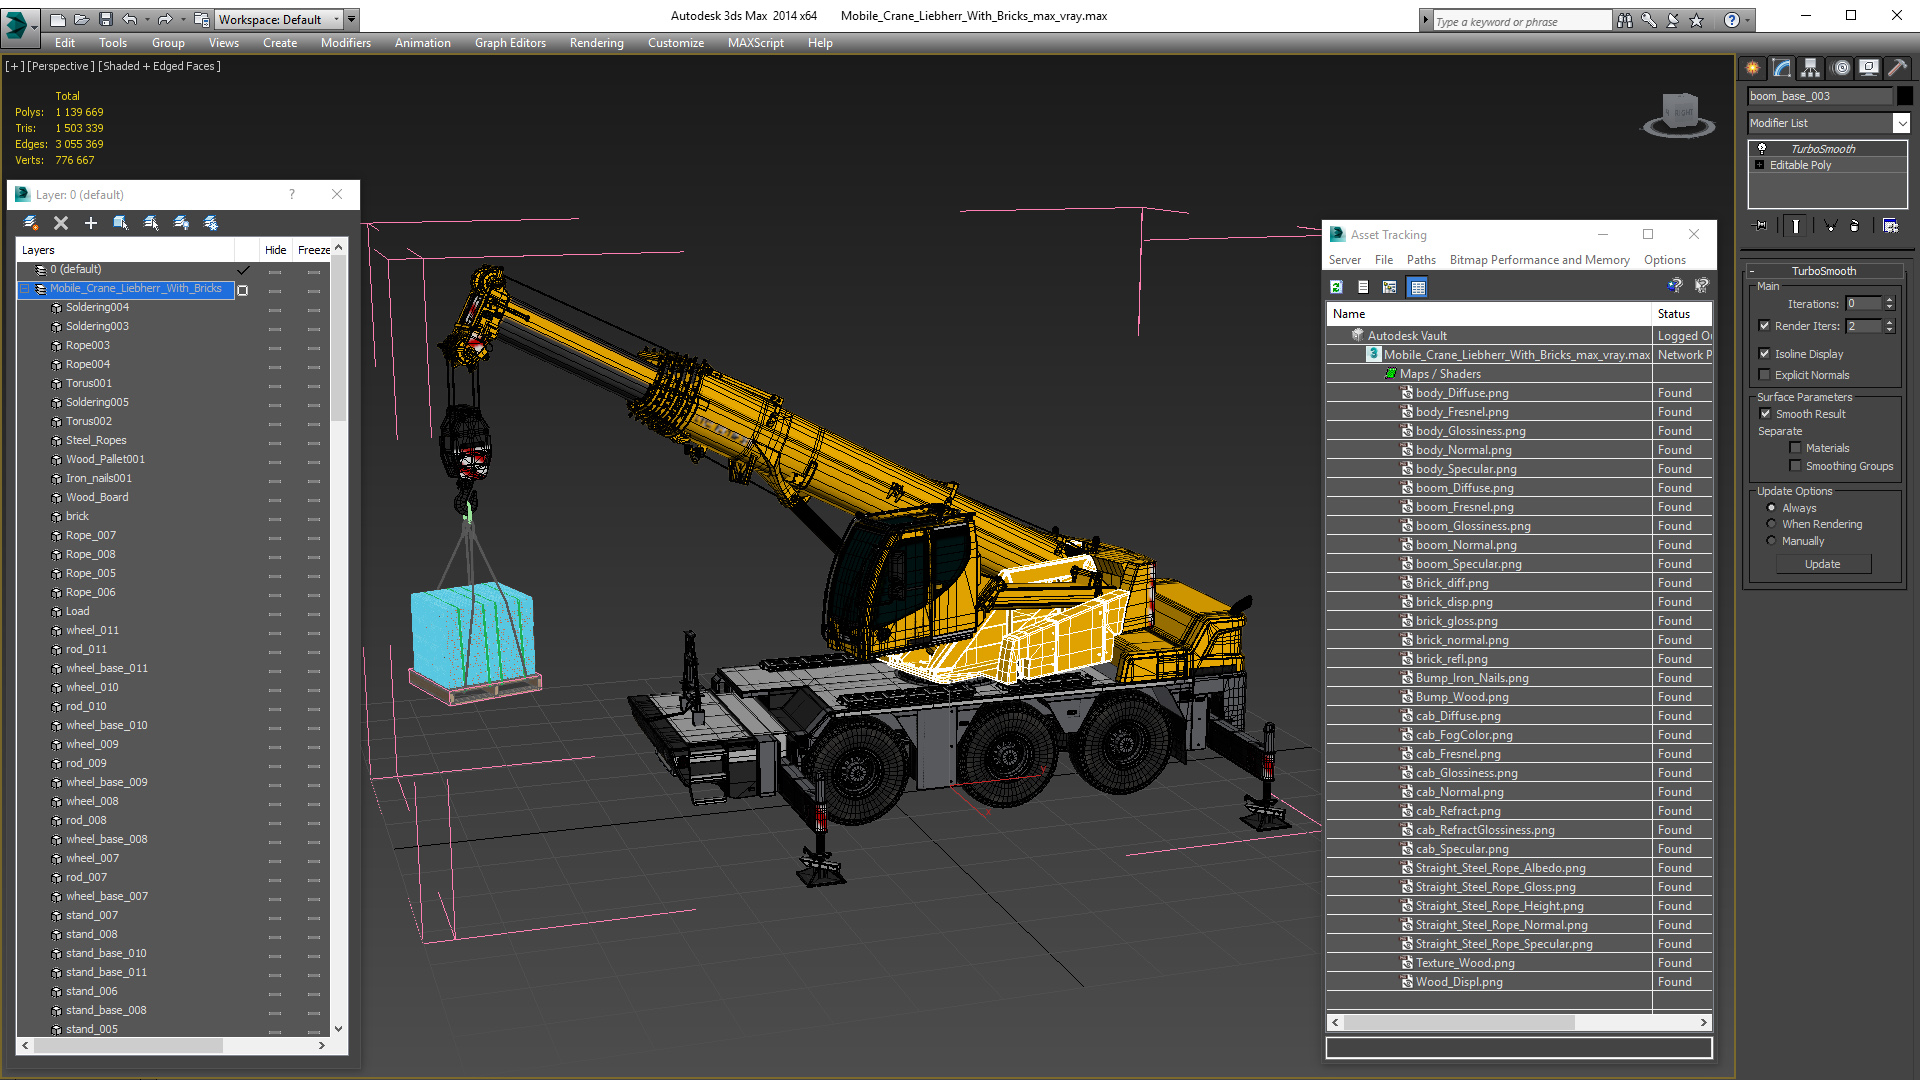Click the Perspective viewport label
1920x1080 pixels.
click(60, 66)
